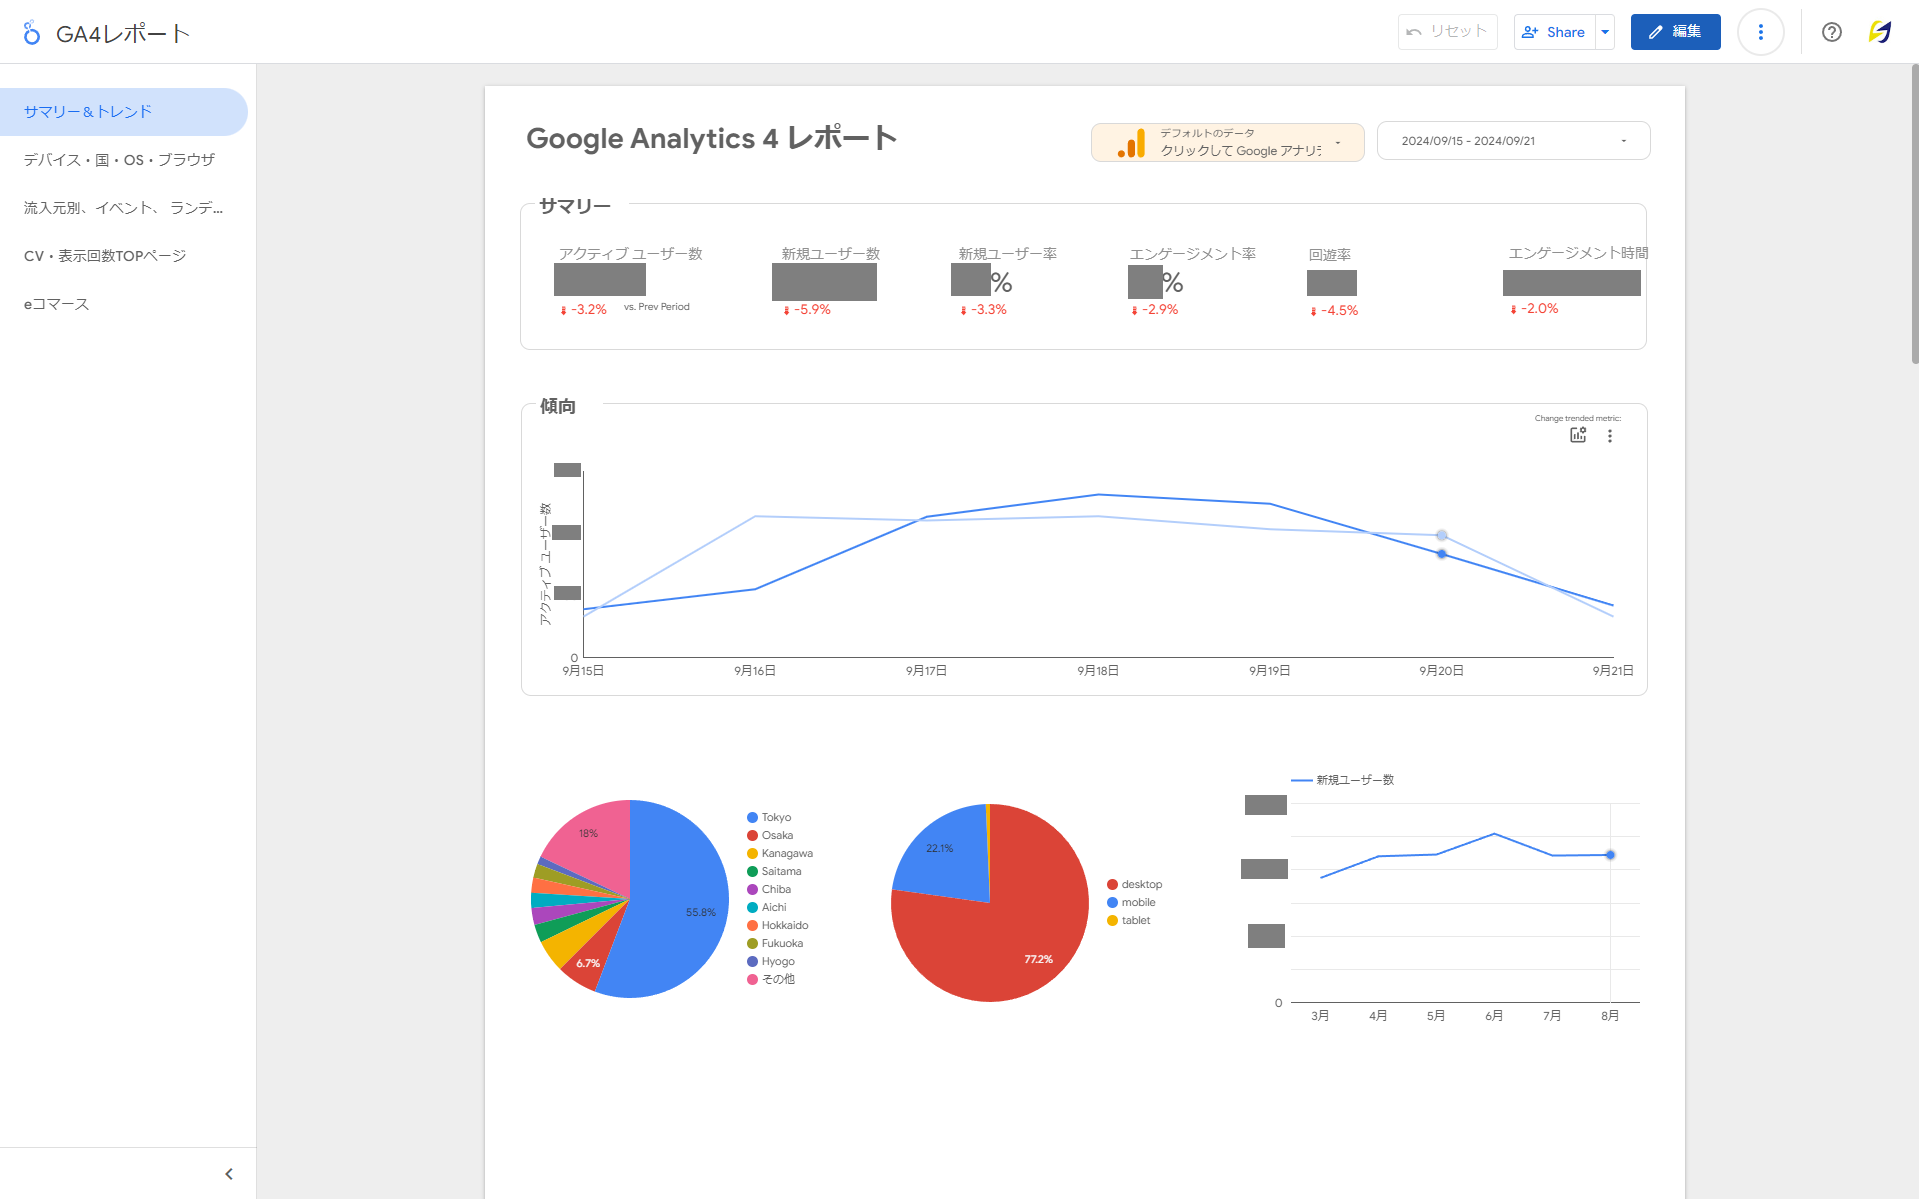The height and width of the screenshot is (1199, 1919).
Task: Open the help question mark icon
Action: [1831, 32]
